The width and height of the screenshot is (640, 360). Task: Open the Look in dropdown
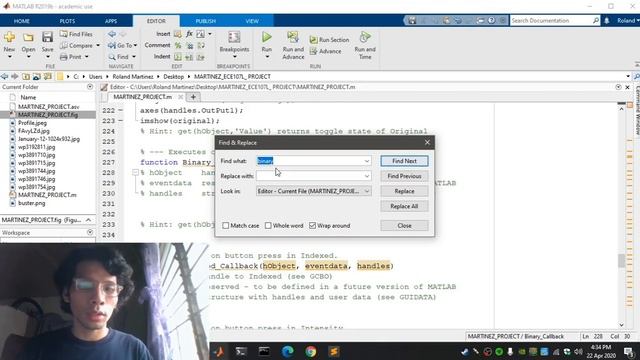click(x=313, y=191)
